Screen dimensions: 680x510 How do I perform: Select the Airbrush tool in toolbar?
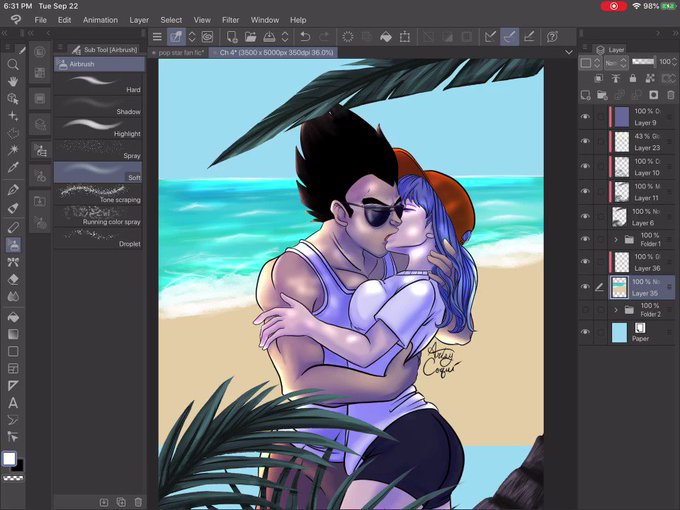13,245
